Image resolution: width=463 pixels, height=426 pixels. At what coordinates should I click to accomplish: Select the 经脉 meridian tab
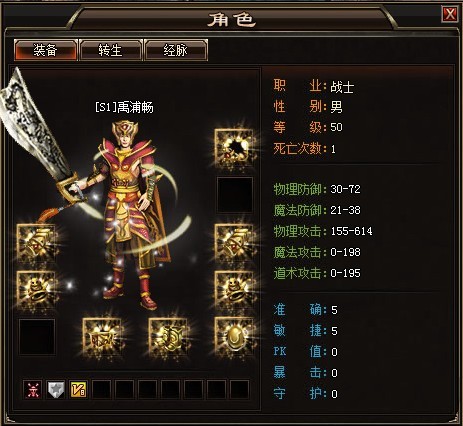[176, 50]
